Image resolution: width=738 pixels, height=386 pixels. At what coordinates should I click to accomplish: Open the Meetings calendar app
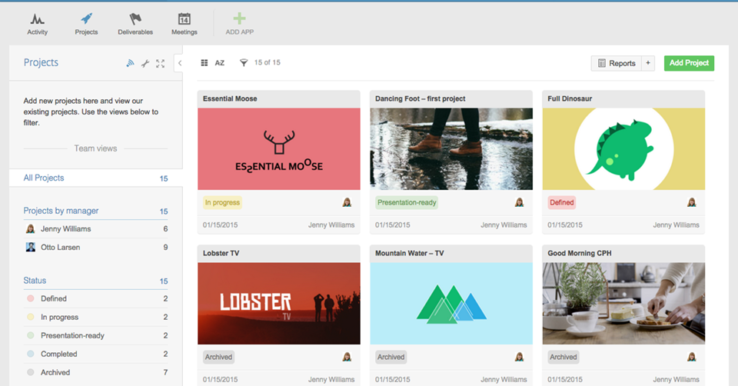(x=184, y=24)
